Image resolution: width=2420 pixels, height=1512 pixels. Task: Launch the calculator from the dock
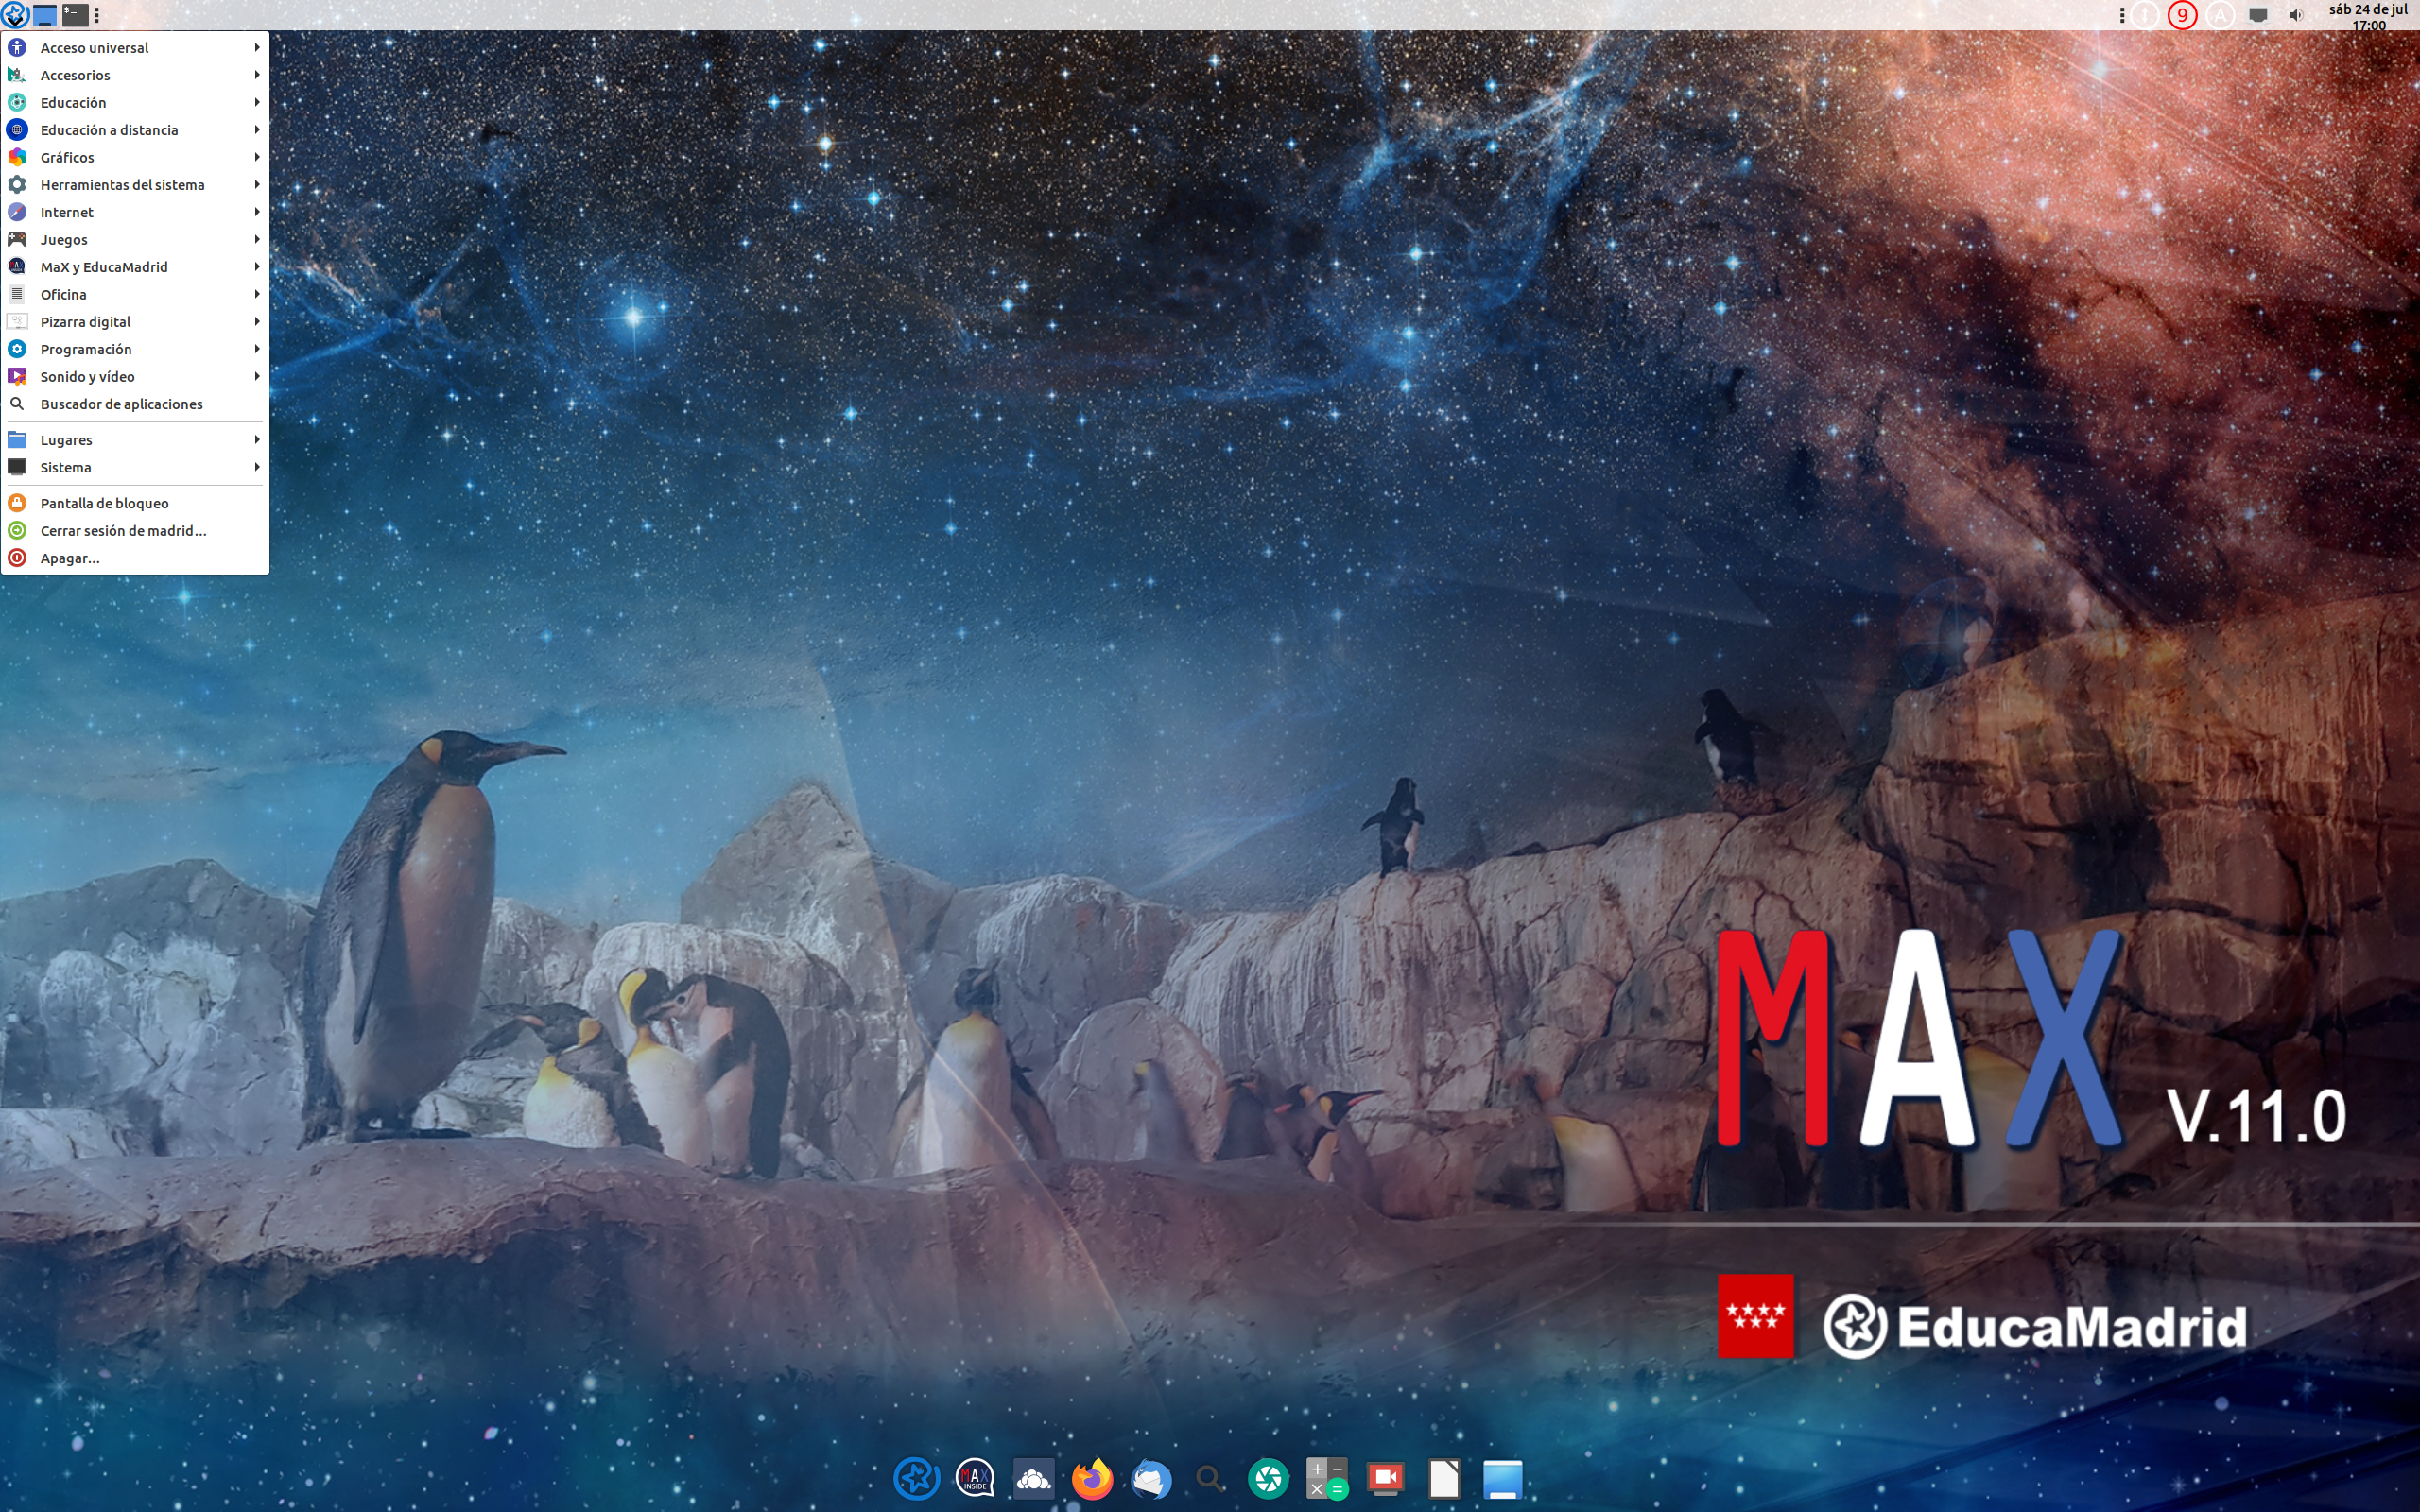[1327, 1478]
